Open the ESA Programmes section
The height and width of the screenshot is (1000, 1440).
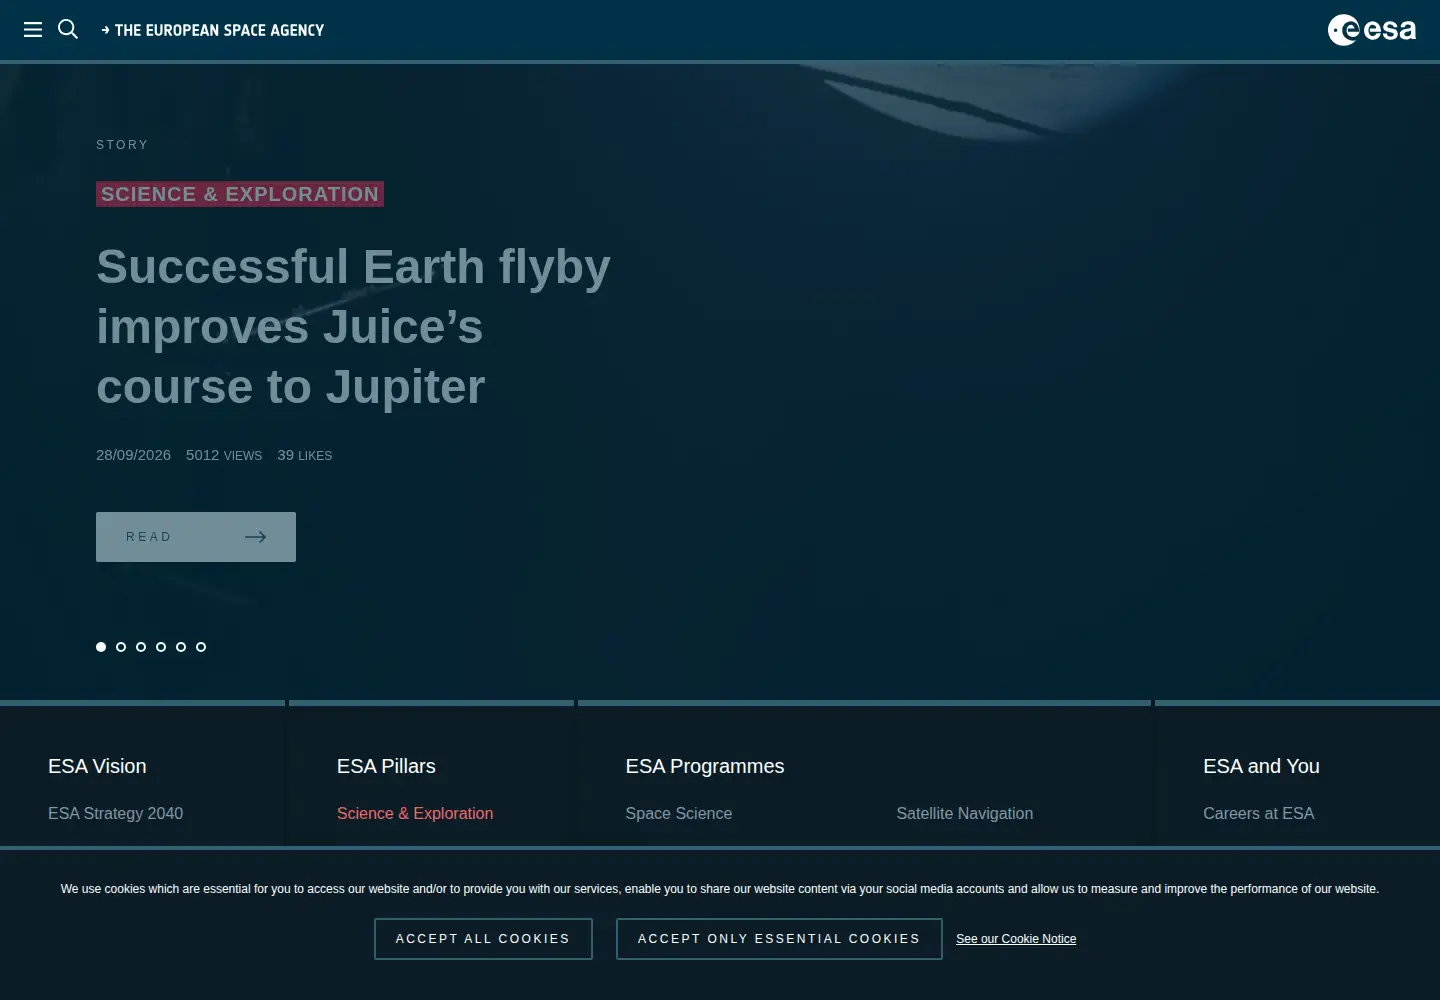705,766
